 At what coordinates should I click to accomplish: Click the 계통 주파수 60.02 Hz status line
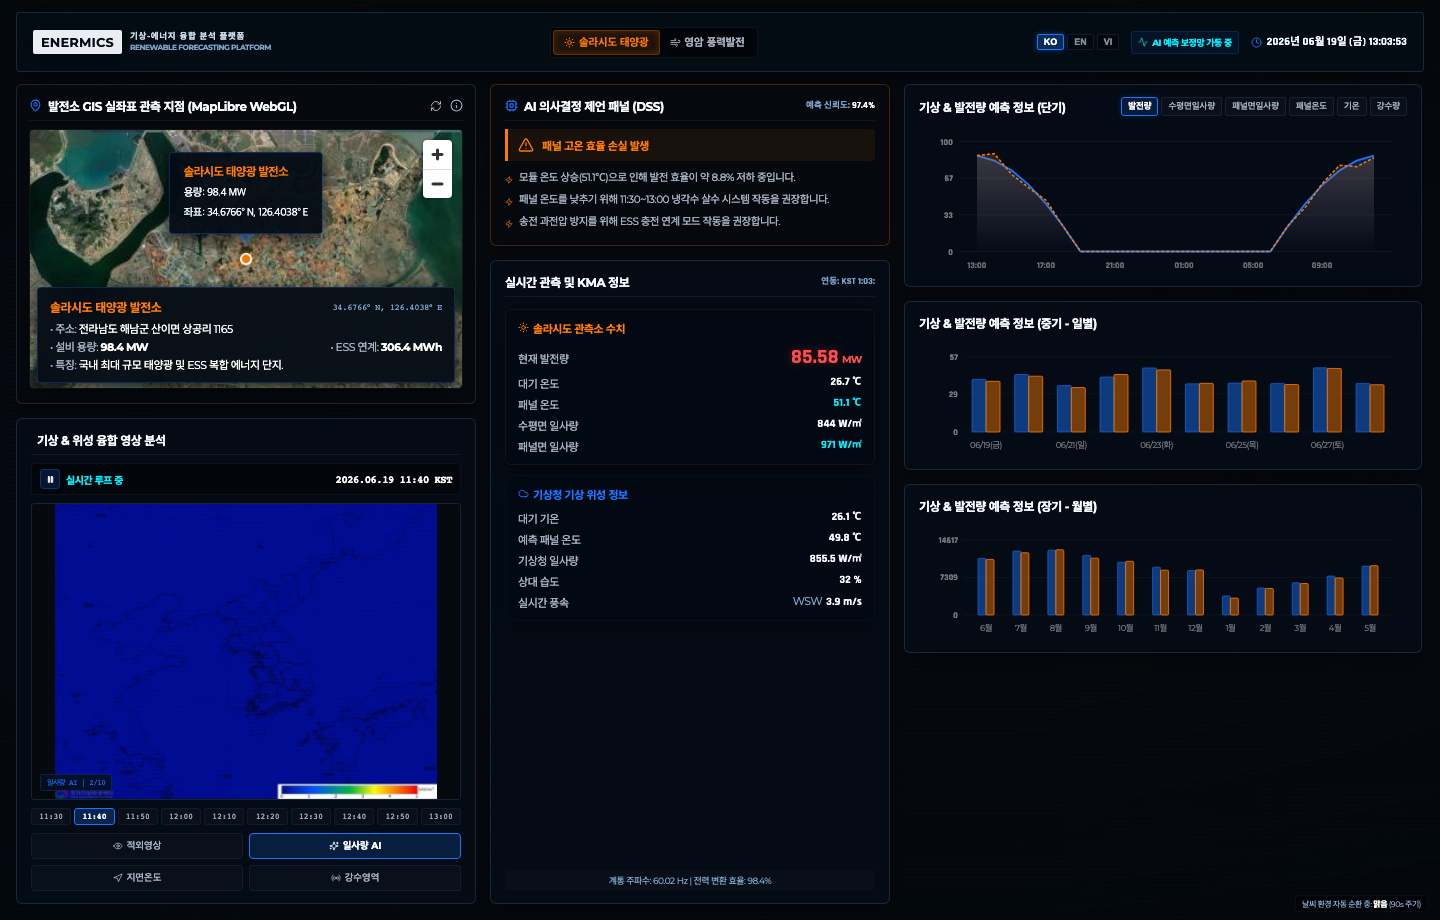[x=690, y=881]
